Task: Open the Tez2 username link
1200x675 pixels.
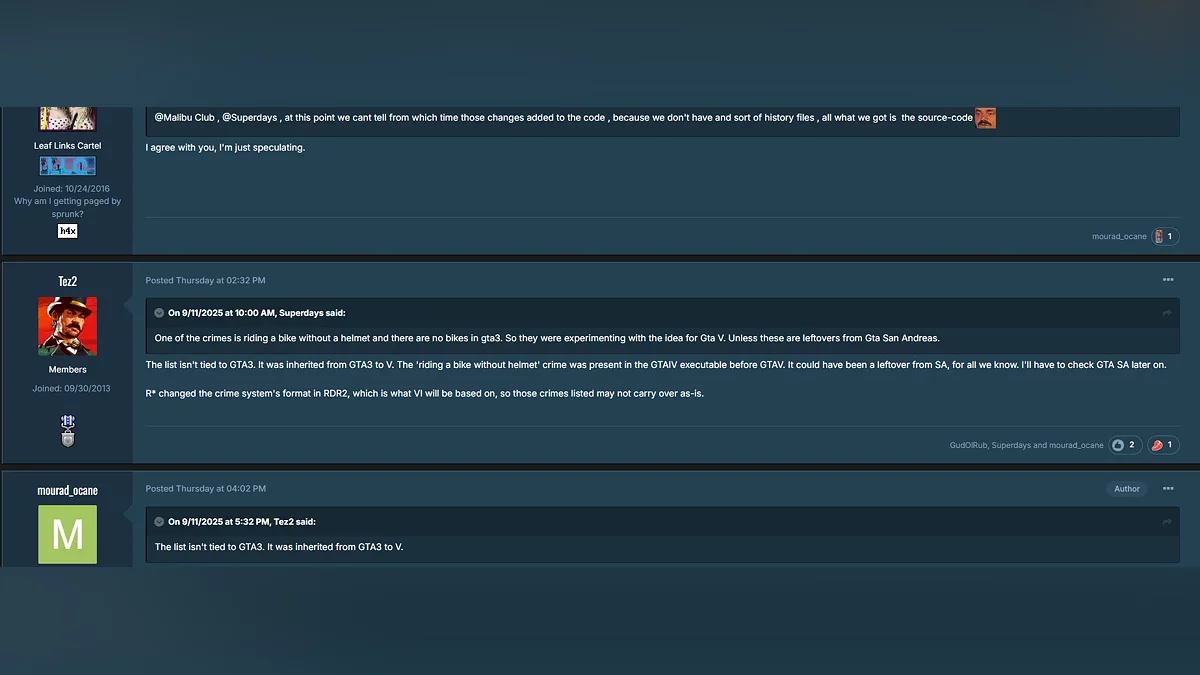Action: coord(67,282)
